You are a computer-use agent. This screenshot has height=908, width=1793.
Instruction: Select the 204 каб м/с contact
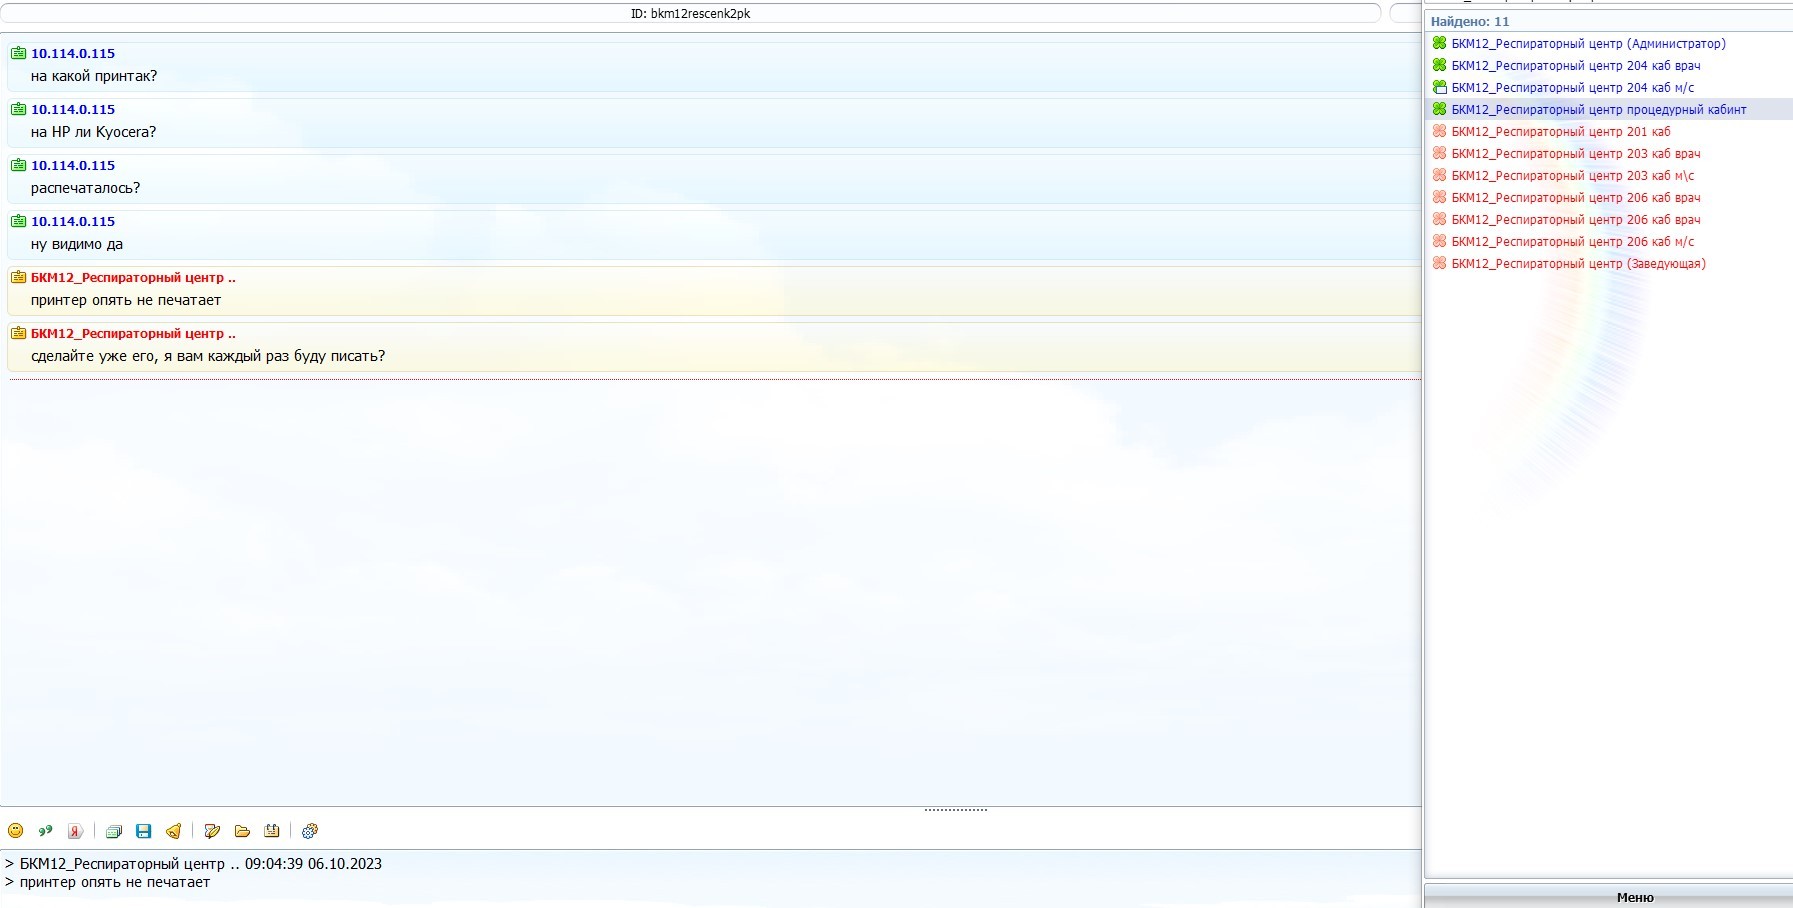pyautogui.click(x=1572, y=88)
